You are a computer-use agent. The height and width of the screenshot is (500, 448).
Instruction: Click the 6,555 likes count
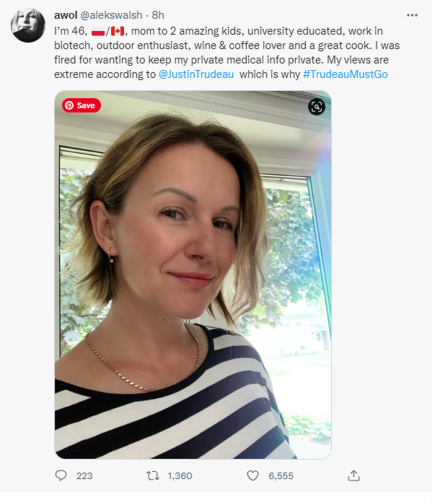click(x=281, y=476)
